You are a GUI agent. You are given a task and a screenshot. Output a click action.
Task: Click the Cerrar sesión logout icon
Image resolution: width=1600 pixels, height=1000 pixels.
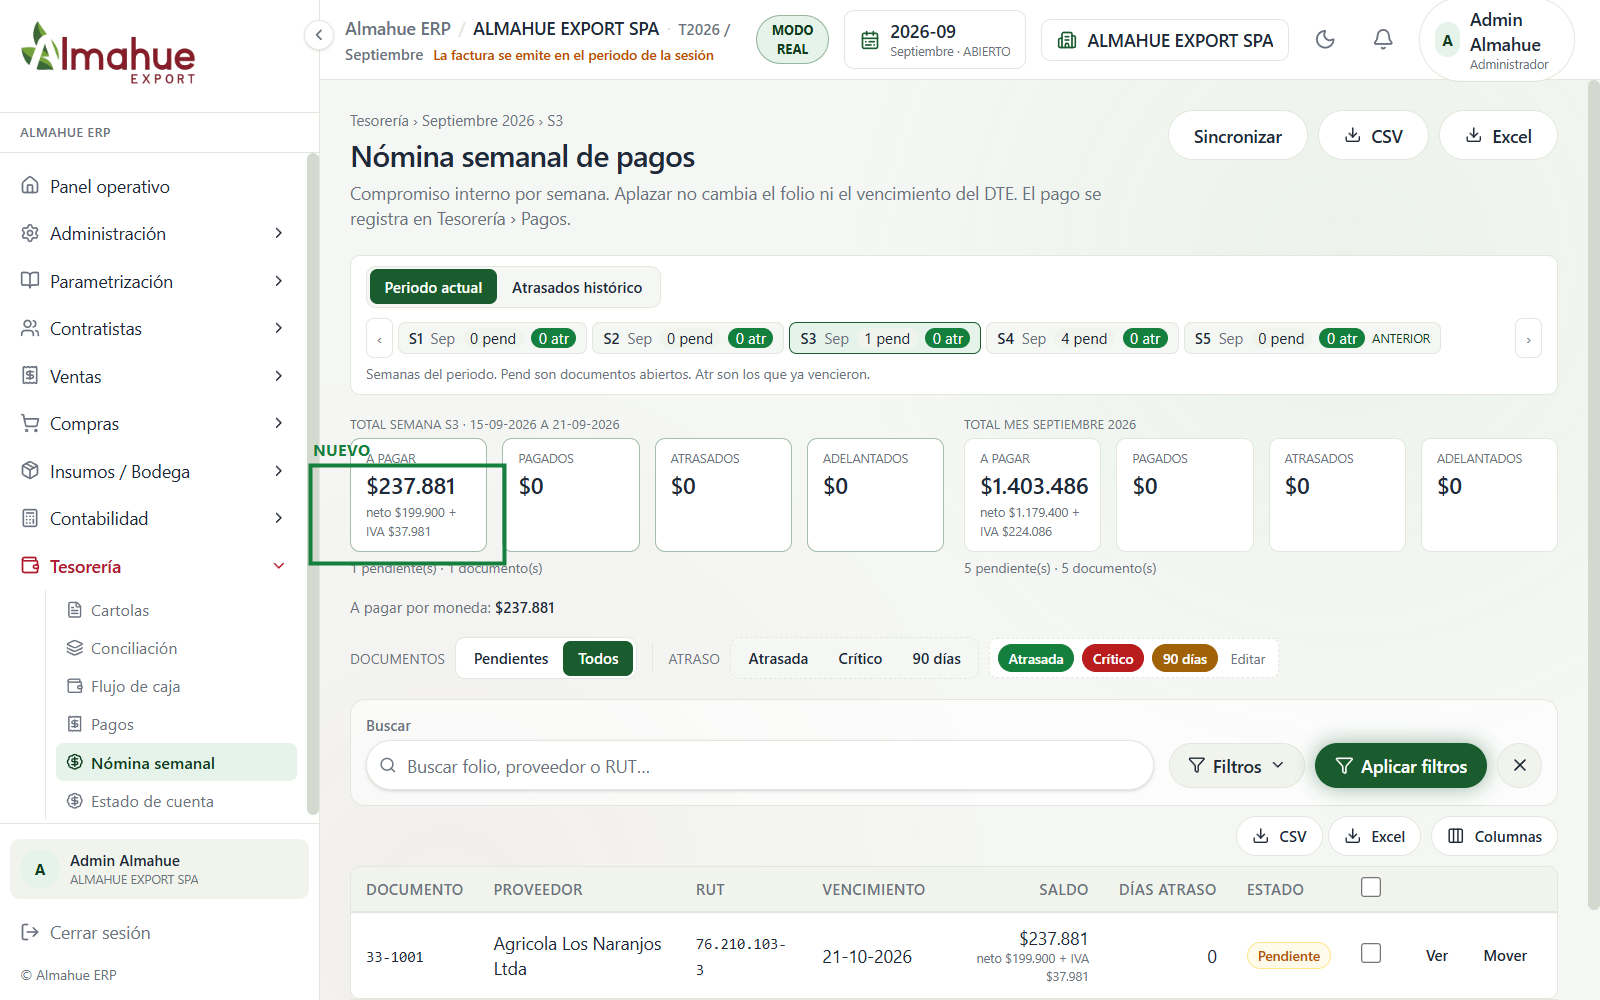[x=30, y=932]
